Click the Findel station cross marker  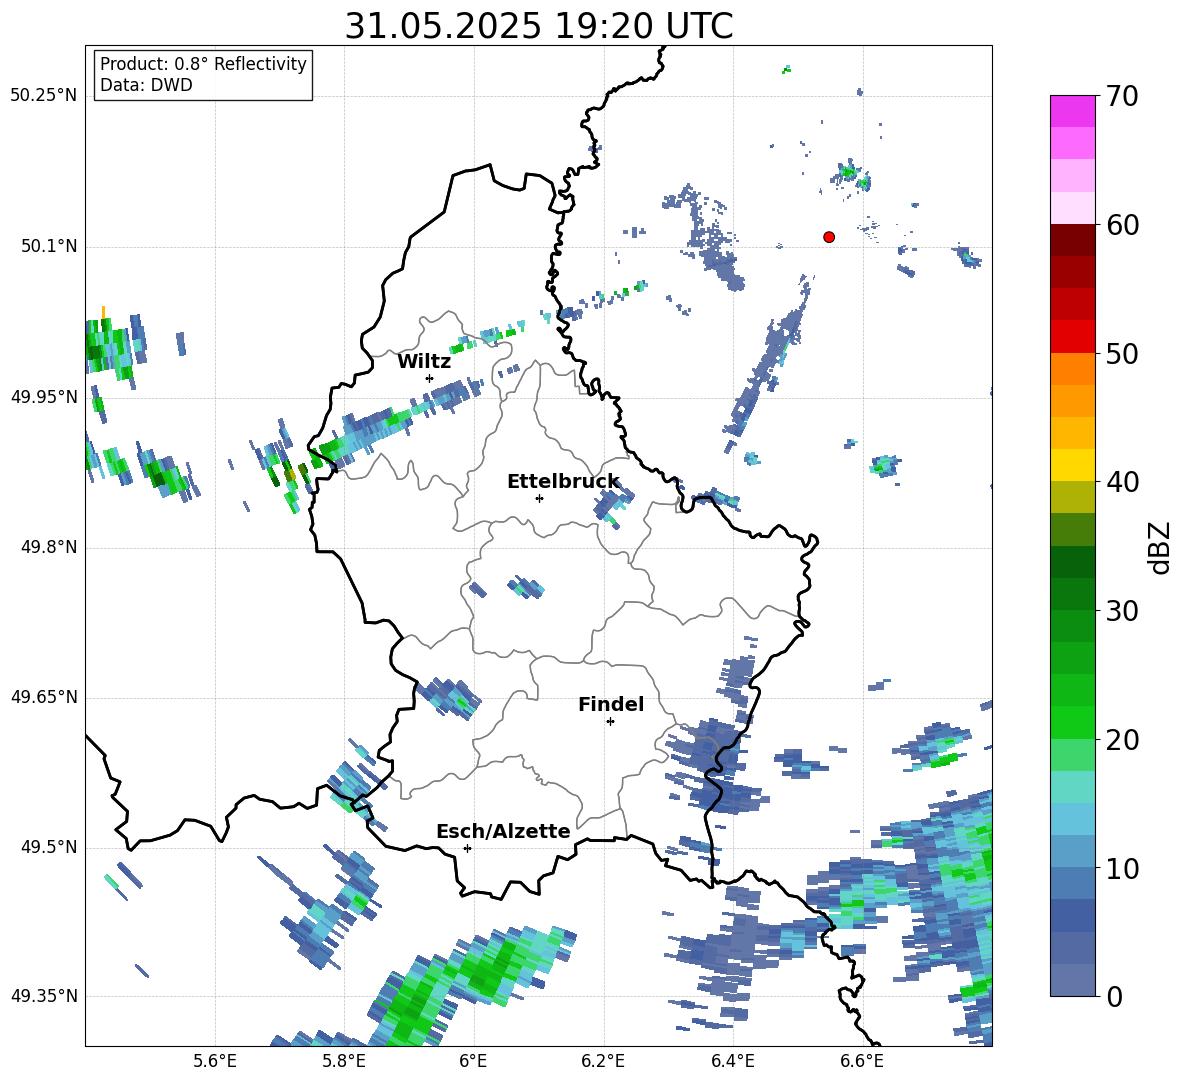pos(610,722)
